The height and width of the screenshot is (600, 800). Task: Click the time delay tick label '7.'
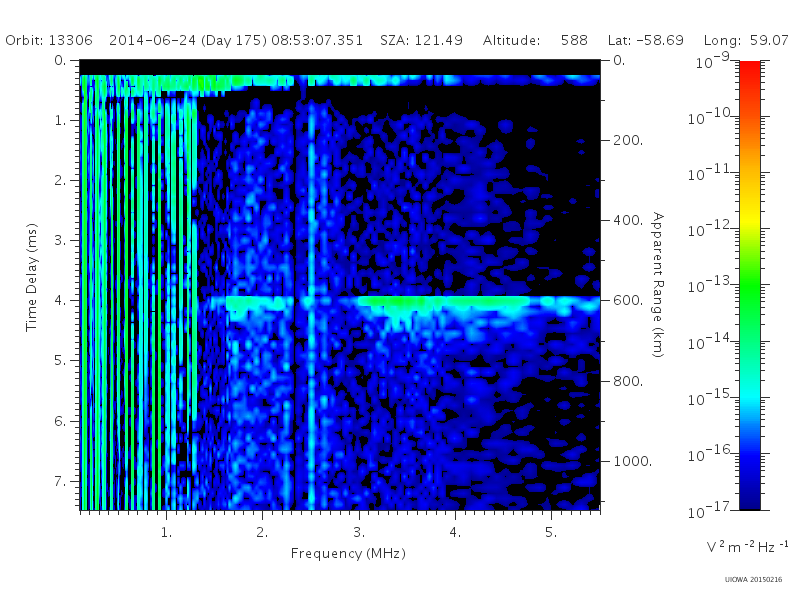click(61, 481)
